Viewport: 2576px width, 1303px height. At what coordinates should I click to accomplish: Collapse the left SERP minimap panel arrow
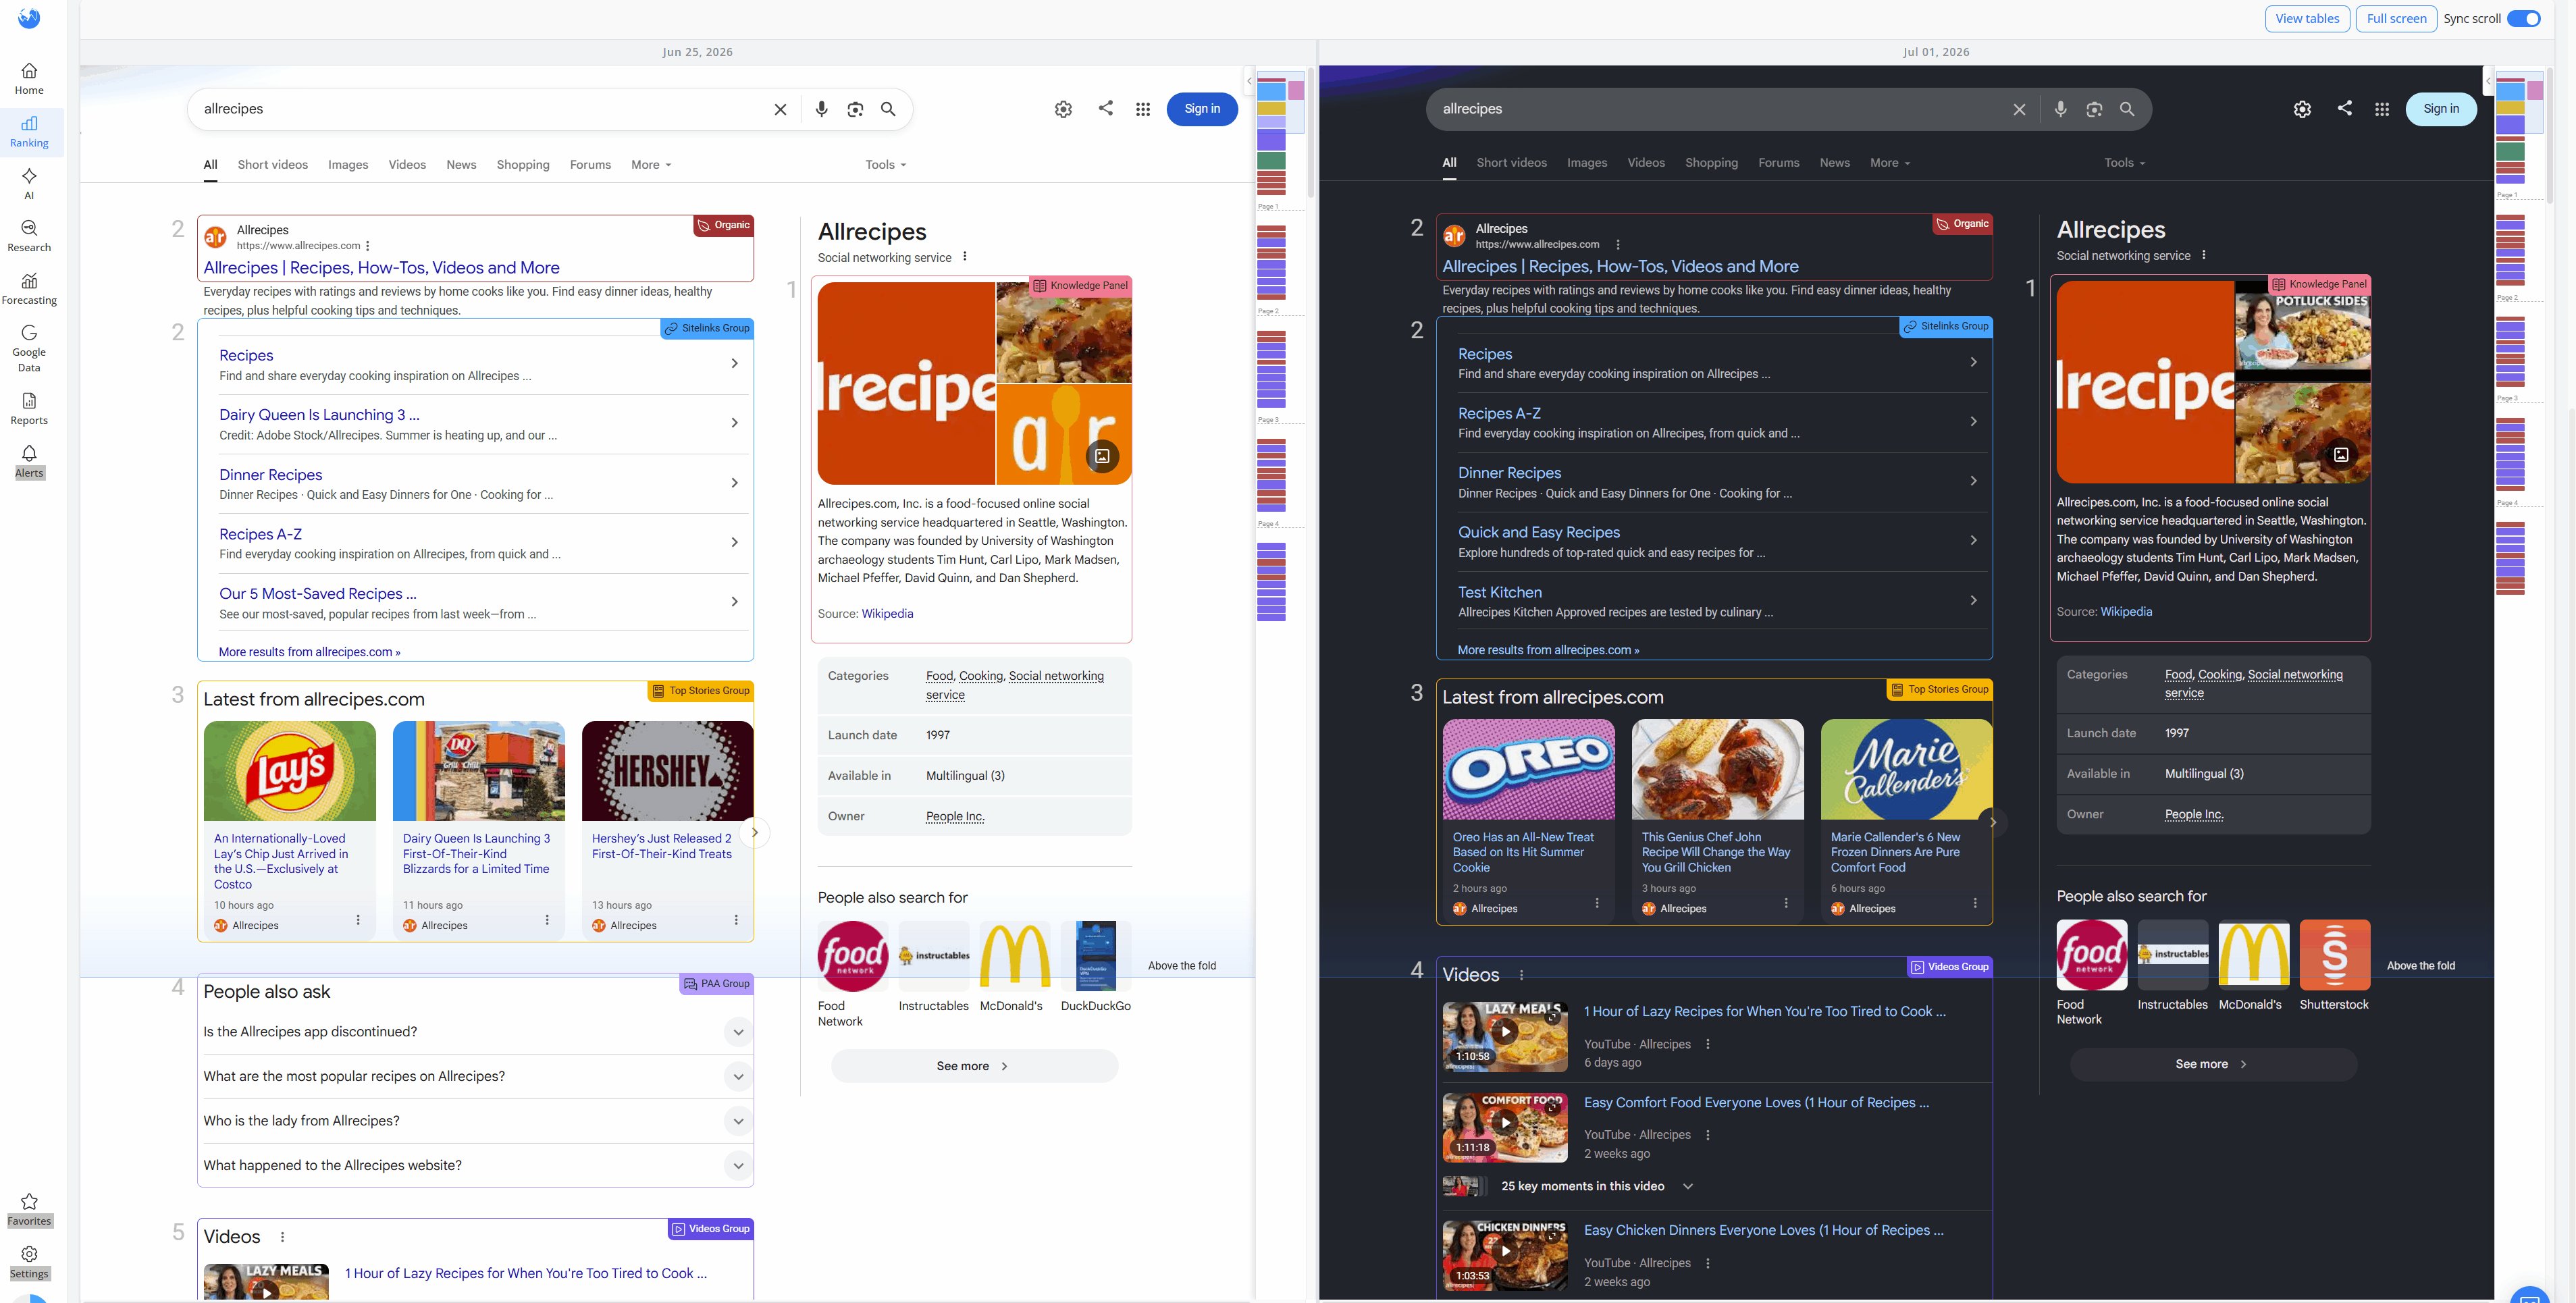click(x=1249, y=81)
